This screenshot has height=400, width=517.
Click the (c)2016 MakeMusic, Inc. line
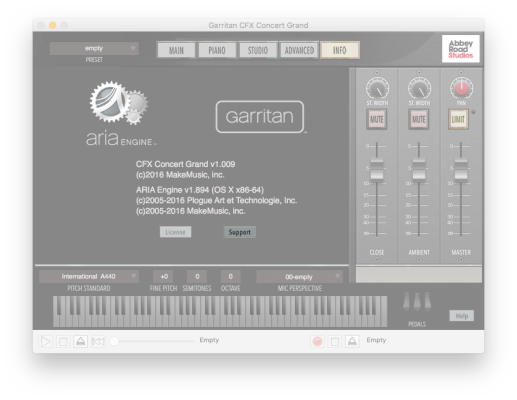click(180, 175)
